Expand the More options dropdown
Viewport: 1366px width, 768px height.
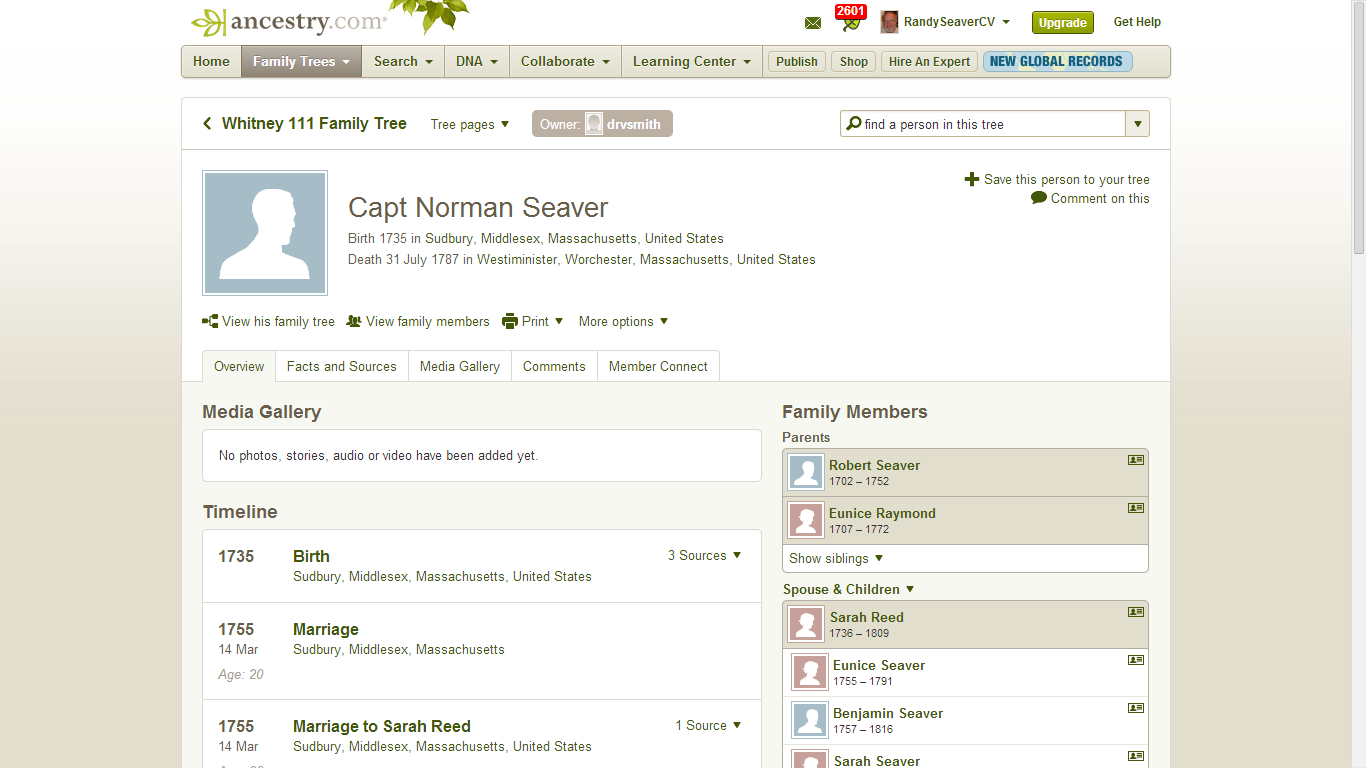click(622, 321)
